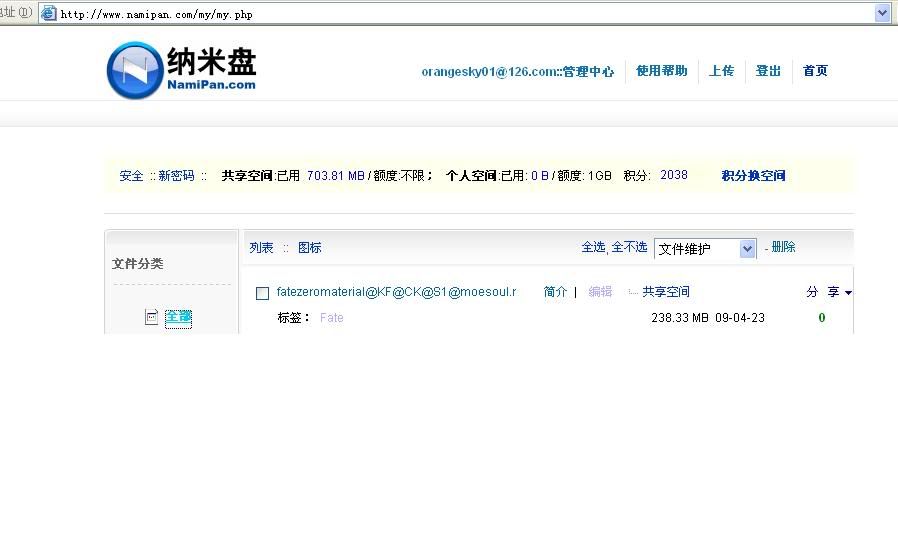Click the NamiPan logo
898x550 pixels.
[182, 70]
